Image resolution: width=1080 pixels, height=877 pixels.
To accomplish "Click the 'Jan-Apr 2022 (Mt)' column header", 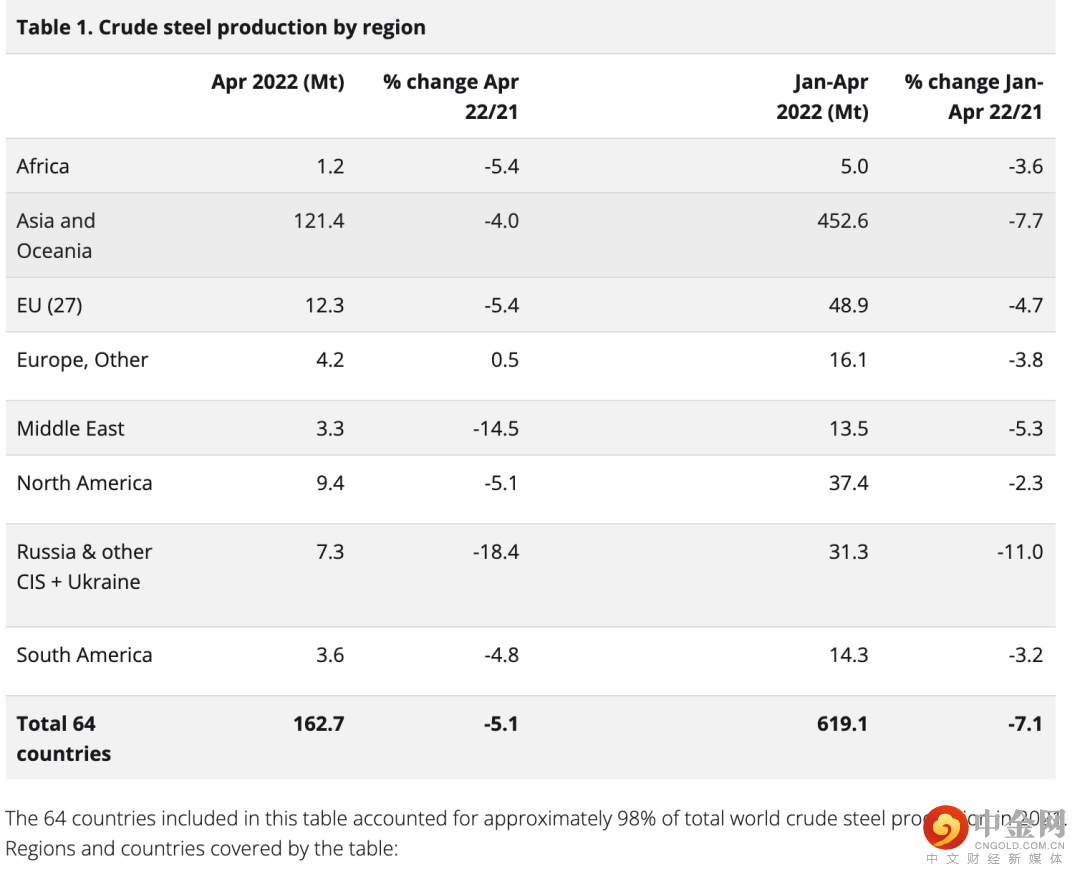I will [x=822, y=96].
